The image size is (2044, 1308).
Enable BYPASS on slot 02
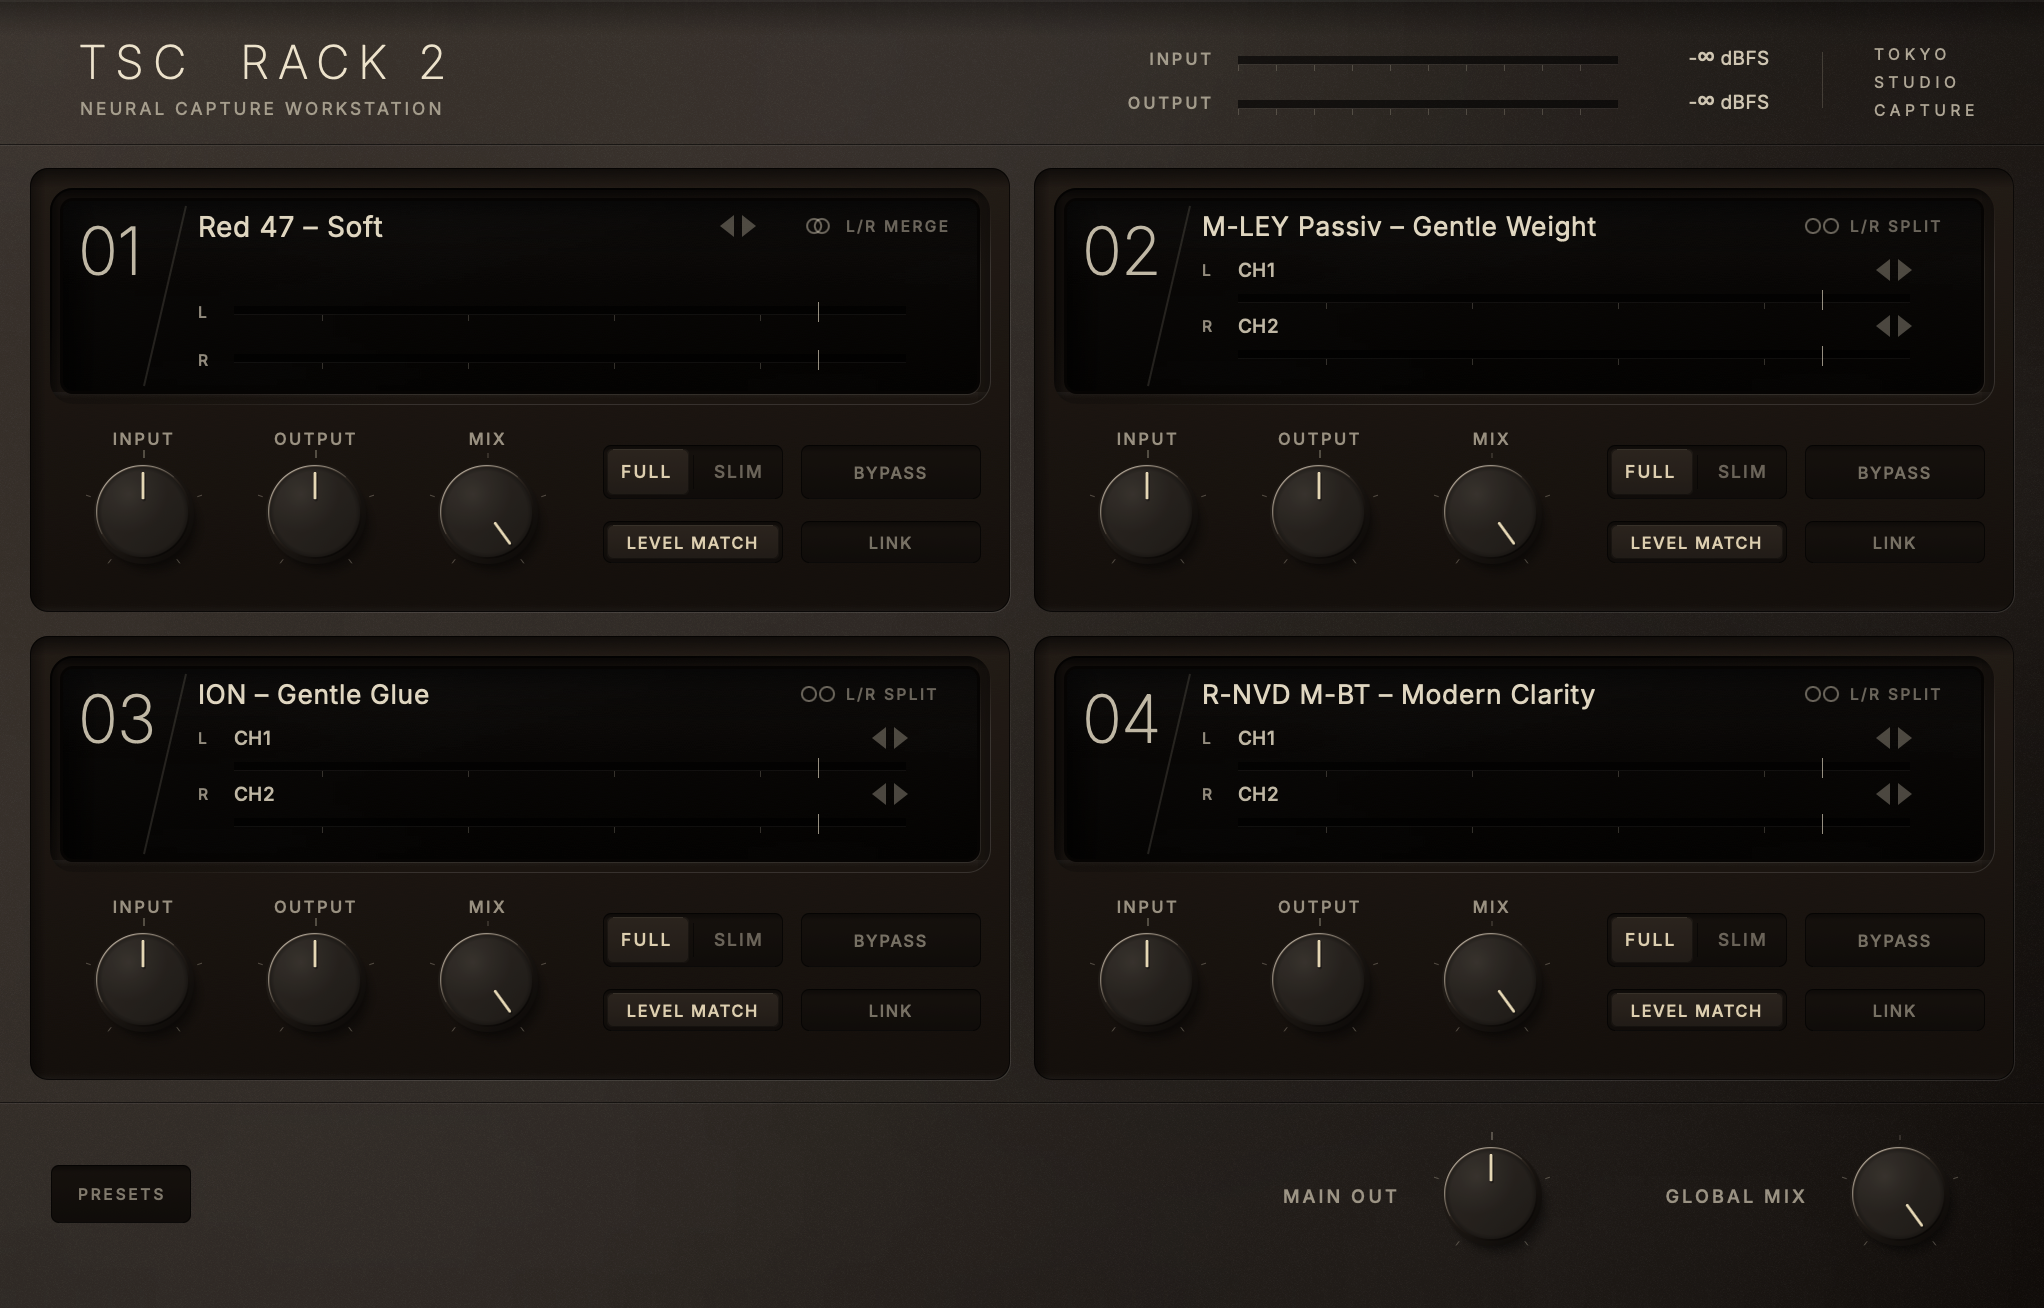tap(1894, 472)
